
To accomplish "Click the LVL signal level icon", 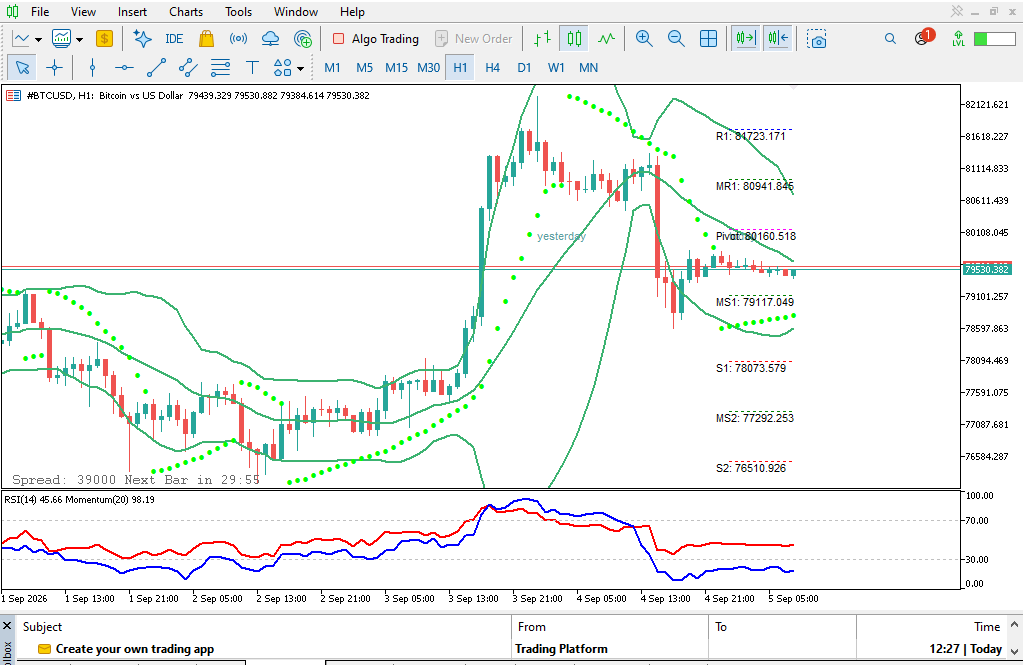I will click(958, 39).
